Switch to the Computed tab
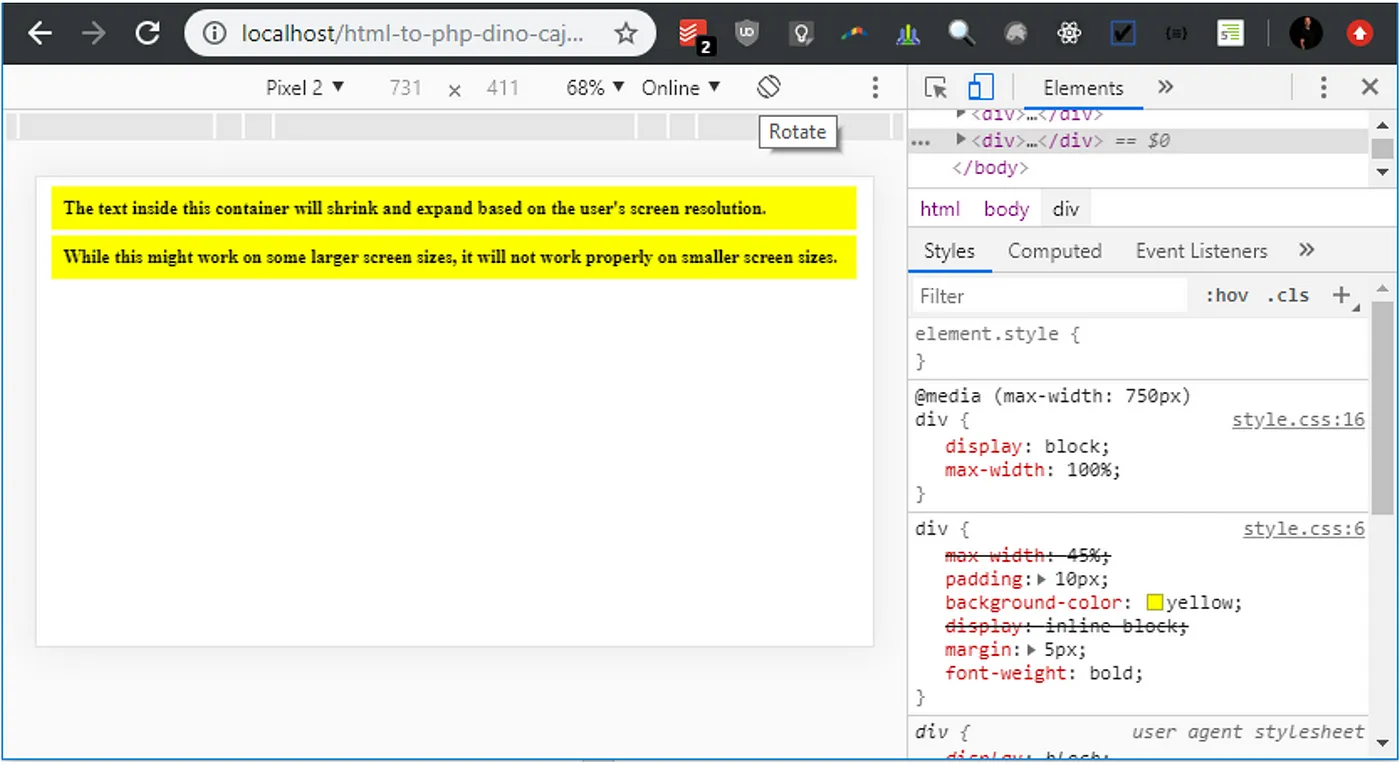Screen dimensions: 1400x765 [1054, 251]
